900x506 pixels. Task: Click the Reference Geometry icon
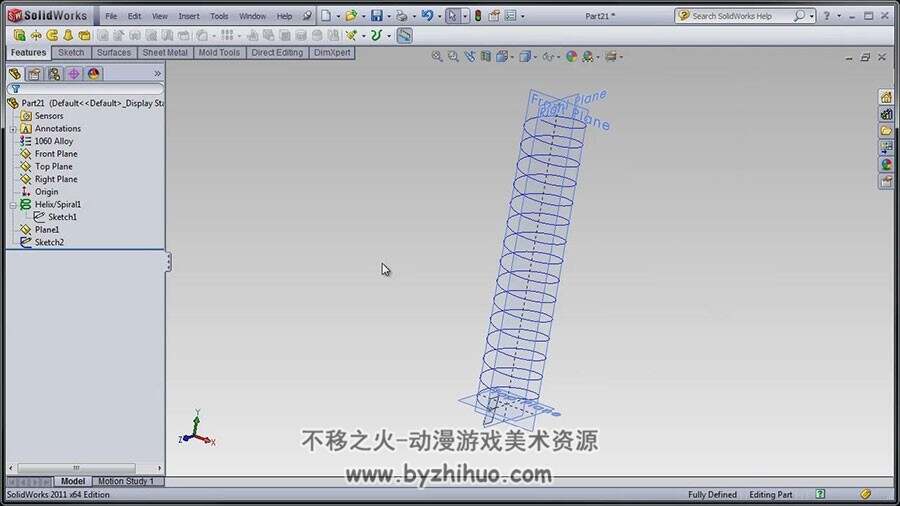click(351, 36)
